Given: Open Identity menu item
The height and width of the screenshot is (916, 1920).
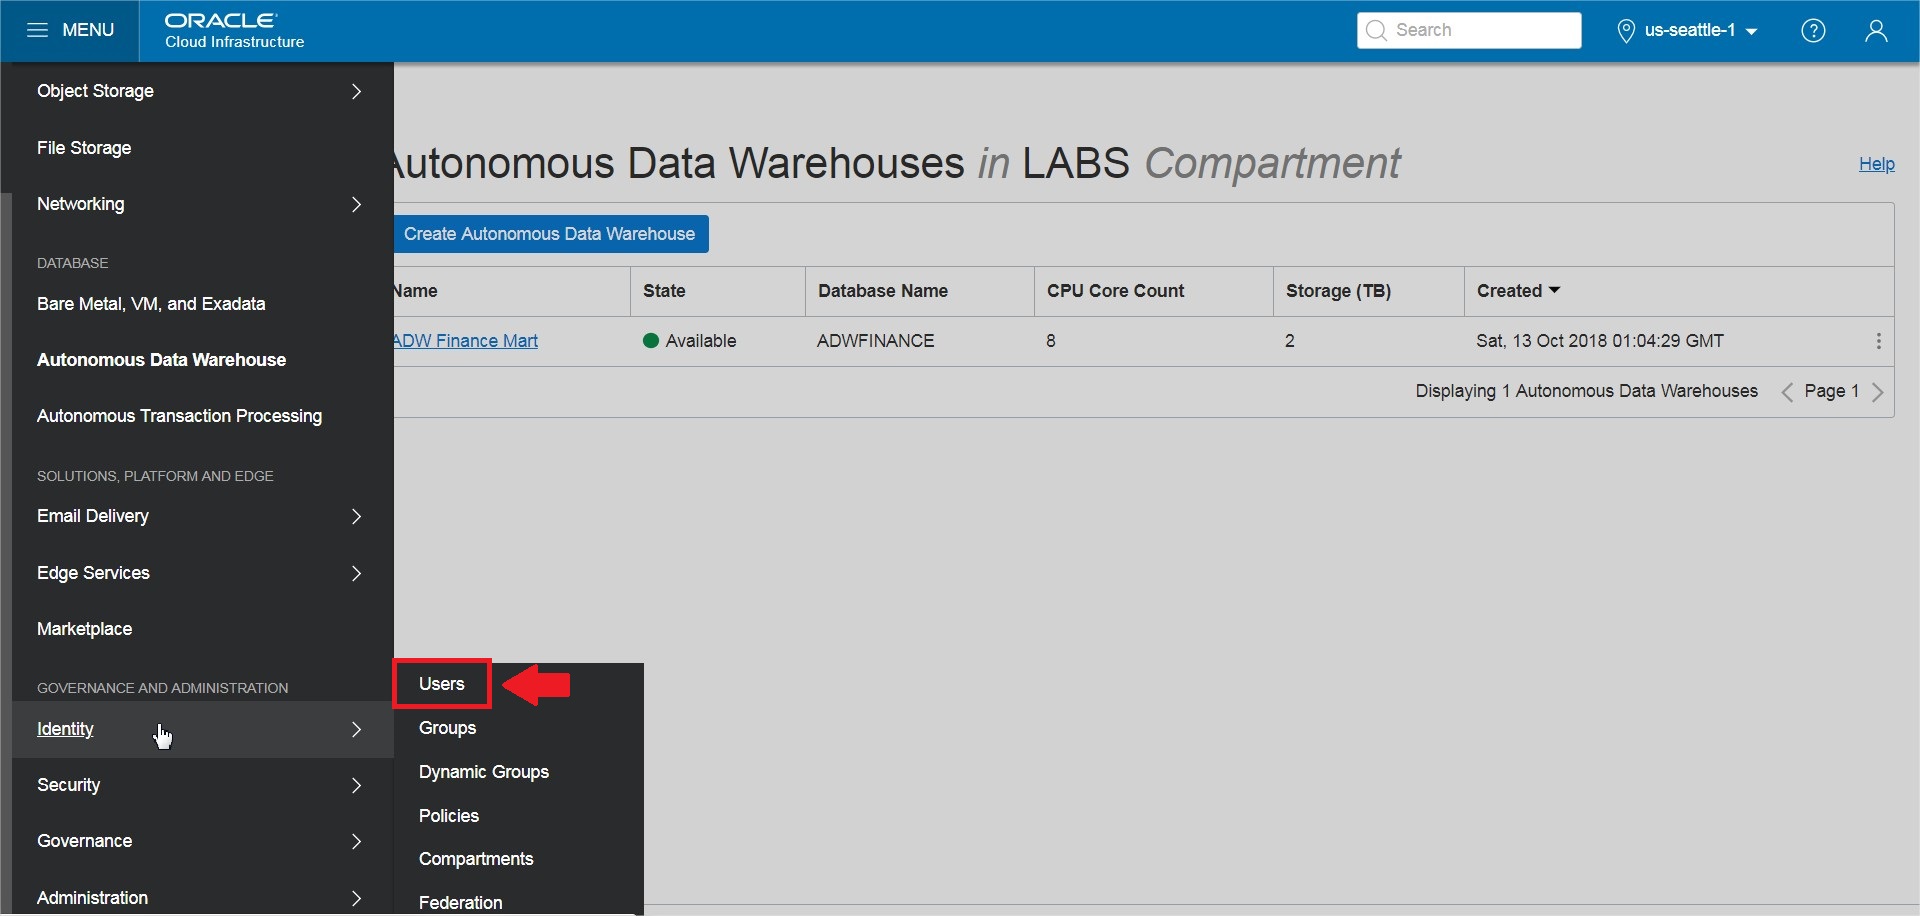Looking at the screenshot, I should tap(65, 729).
